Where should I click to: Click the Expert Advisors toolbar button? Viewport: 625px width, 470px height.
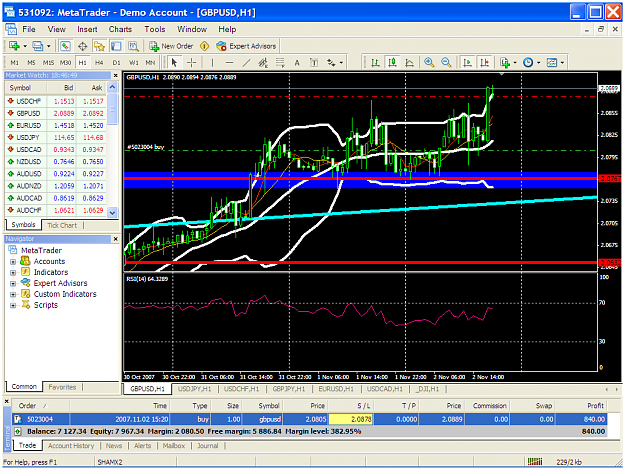[x=246, y=46]
